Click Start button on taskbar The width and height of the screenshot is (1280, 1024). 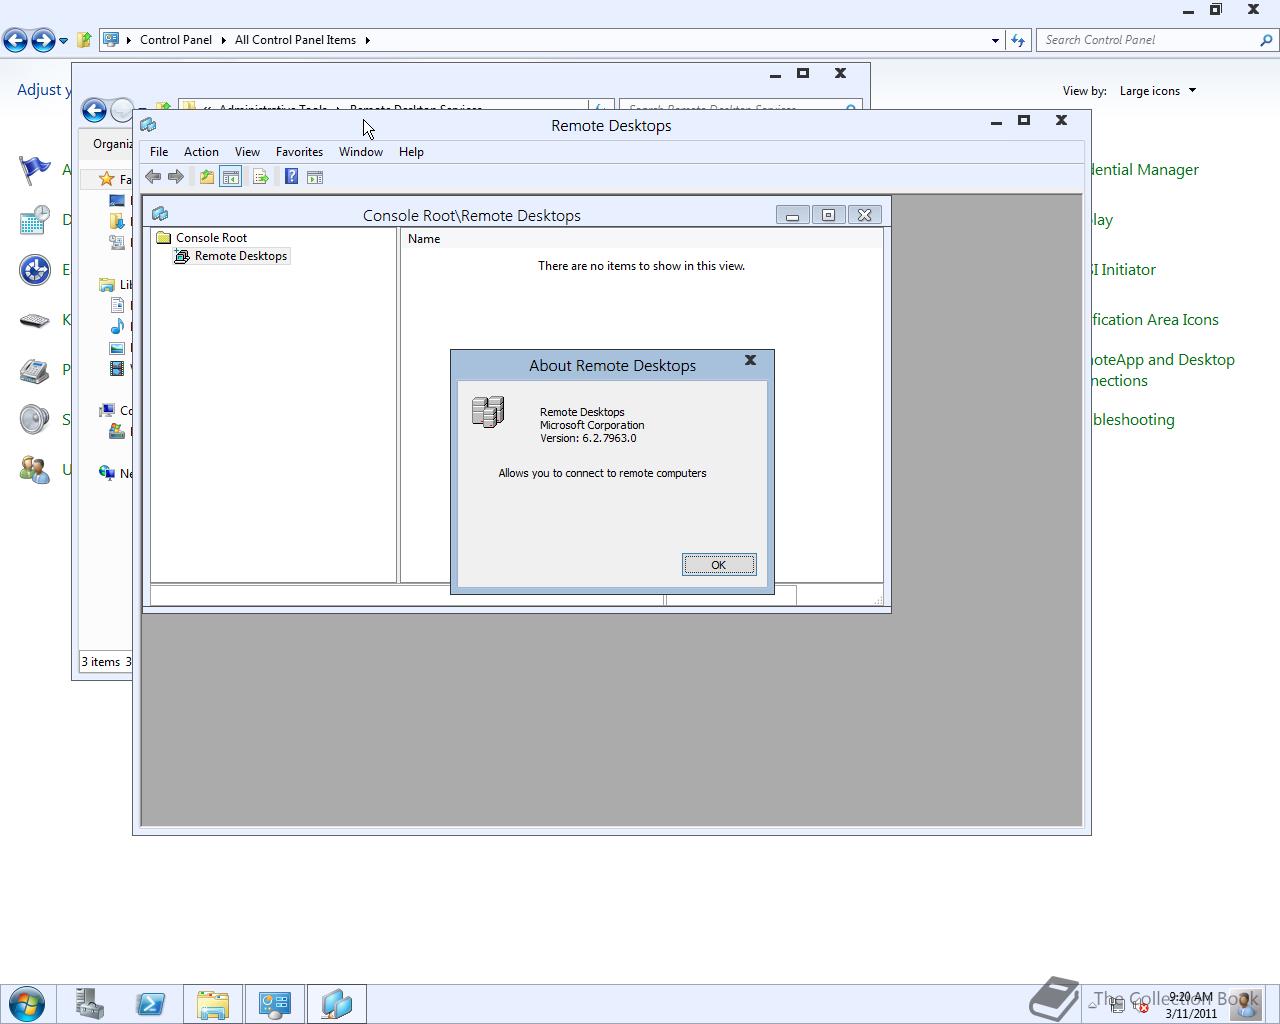coord(26,1004)
